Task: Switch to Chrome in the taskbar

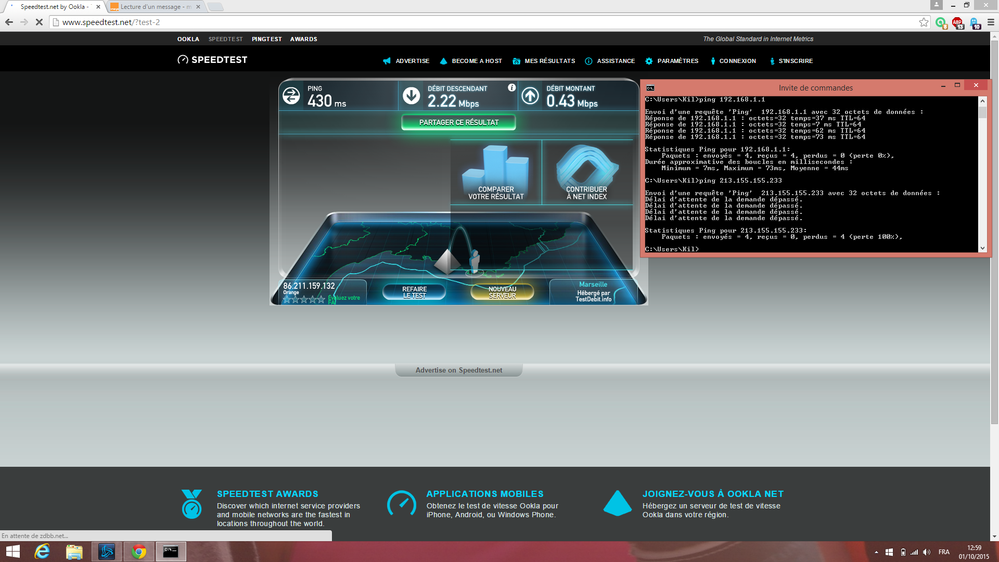Action: pyautogui.click(x=138, y=552)
